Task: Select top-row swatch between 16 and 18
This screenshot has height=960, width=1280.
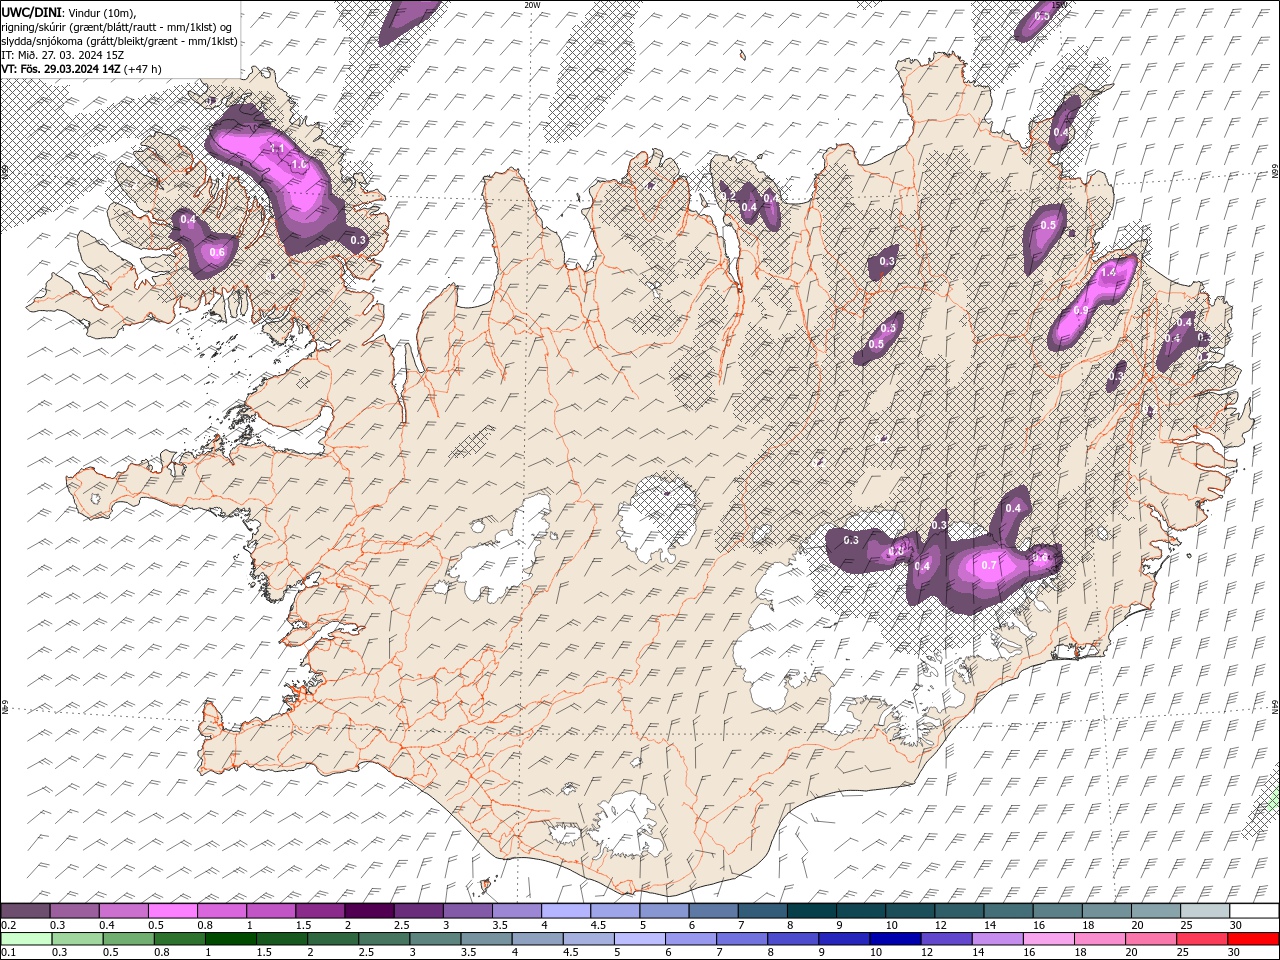Action: pyautogui.click(x=1058, y=911)
